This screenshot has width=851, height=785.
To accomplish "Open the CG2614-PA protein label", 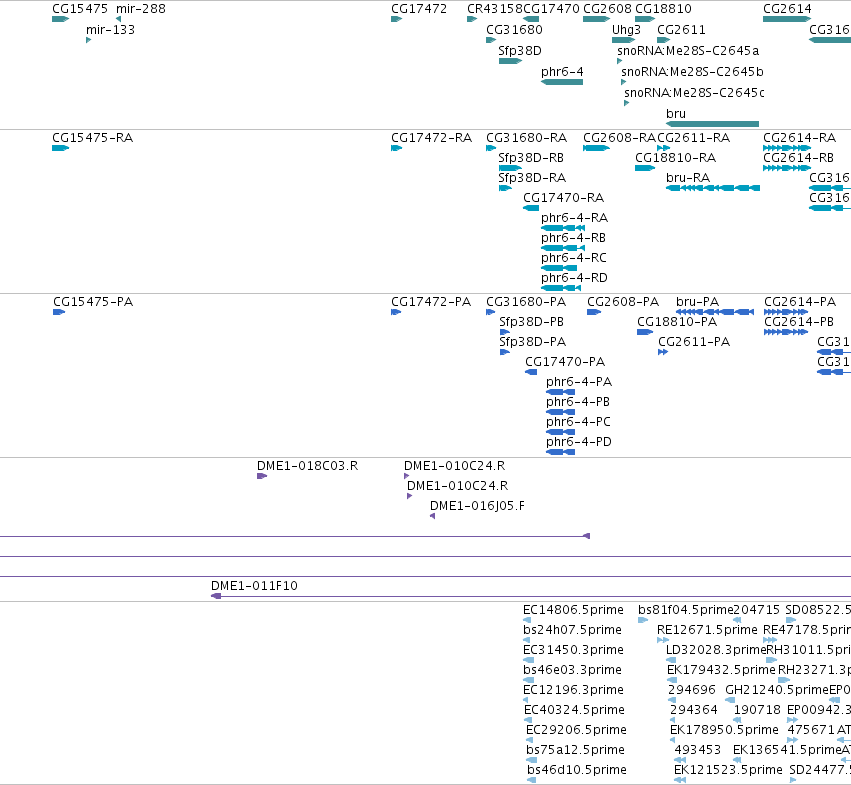I will click(x=800, y=302).
